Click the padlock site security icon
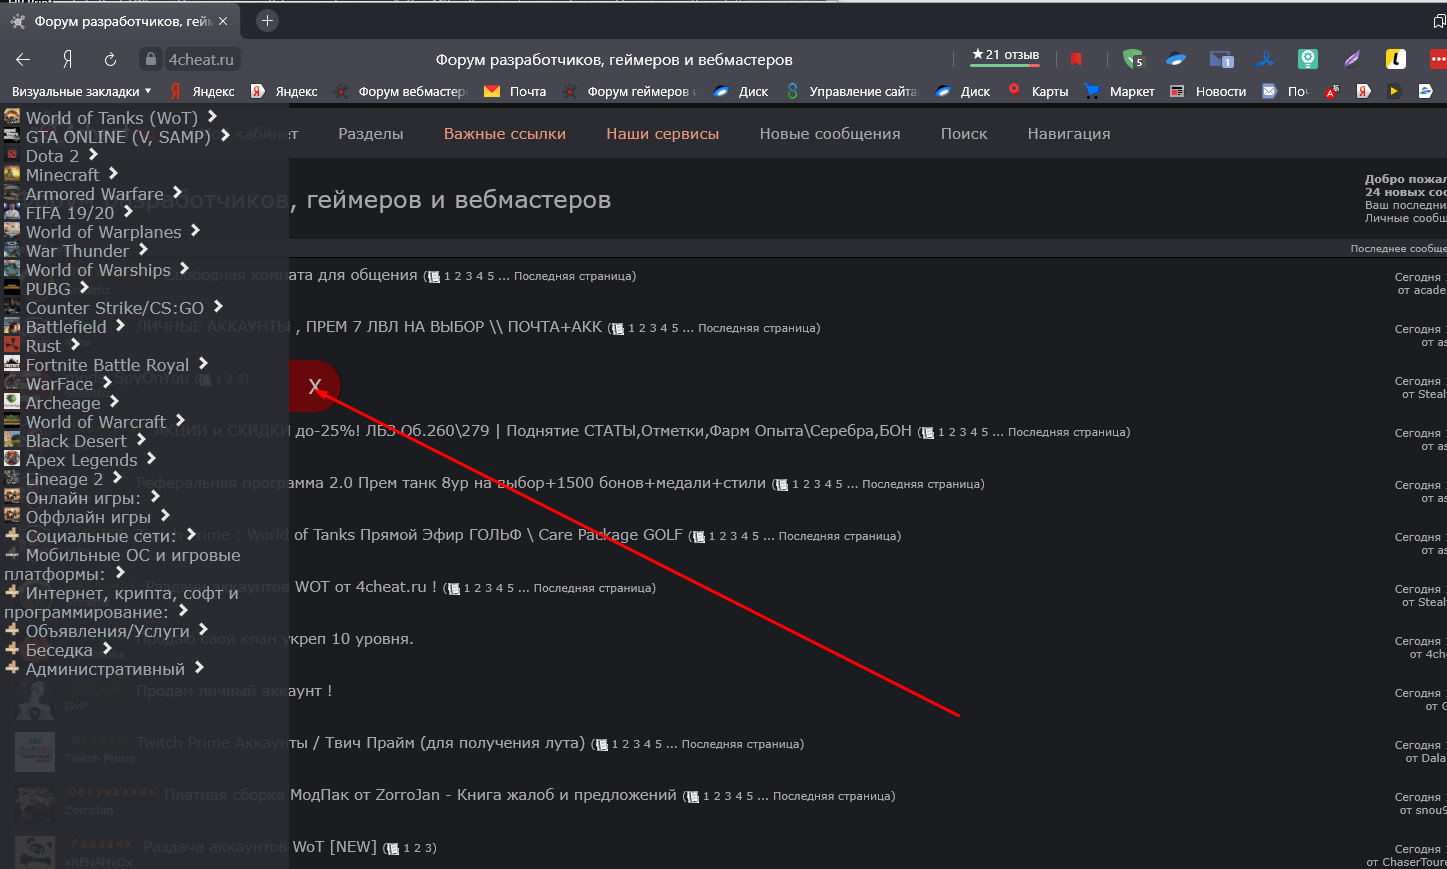 (150, 60)
